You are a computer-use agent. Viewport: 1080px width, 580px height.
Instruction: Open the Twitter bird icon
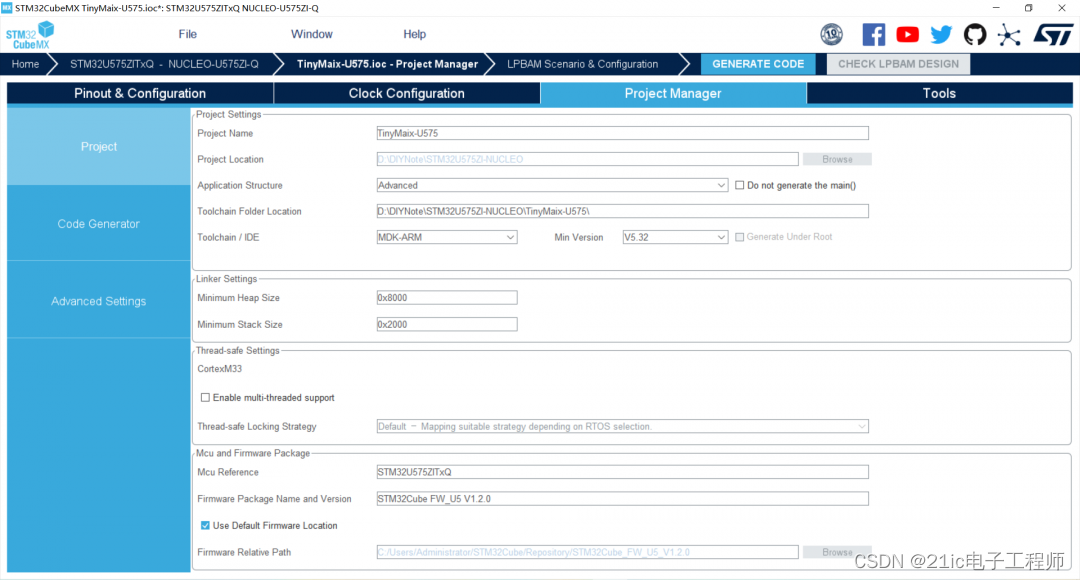coord(941,34)
